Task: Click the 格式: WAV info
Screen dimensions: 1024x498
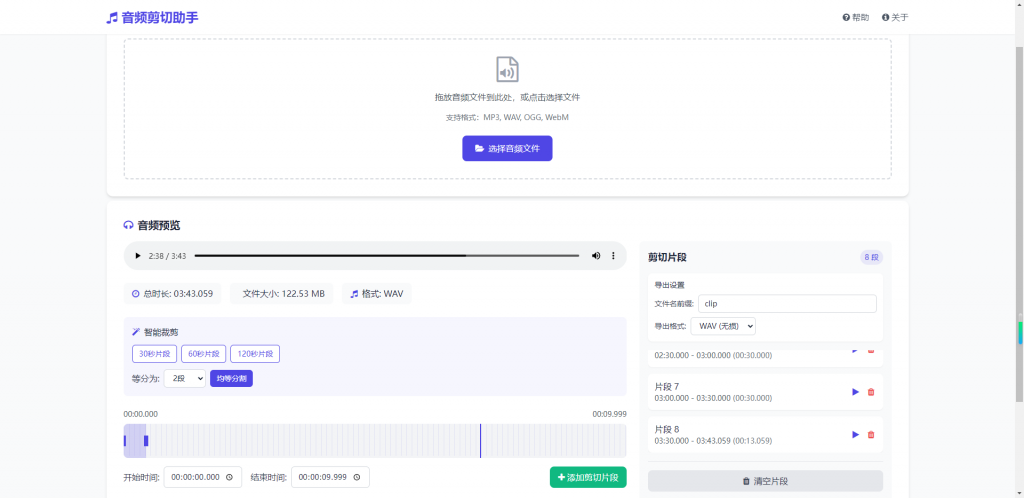Action: pos(377,294)
